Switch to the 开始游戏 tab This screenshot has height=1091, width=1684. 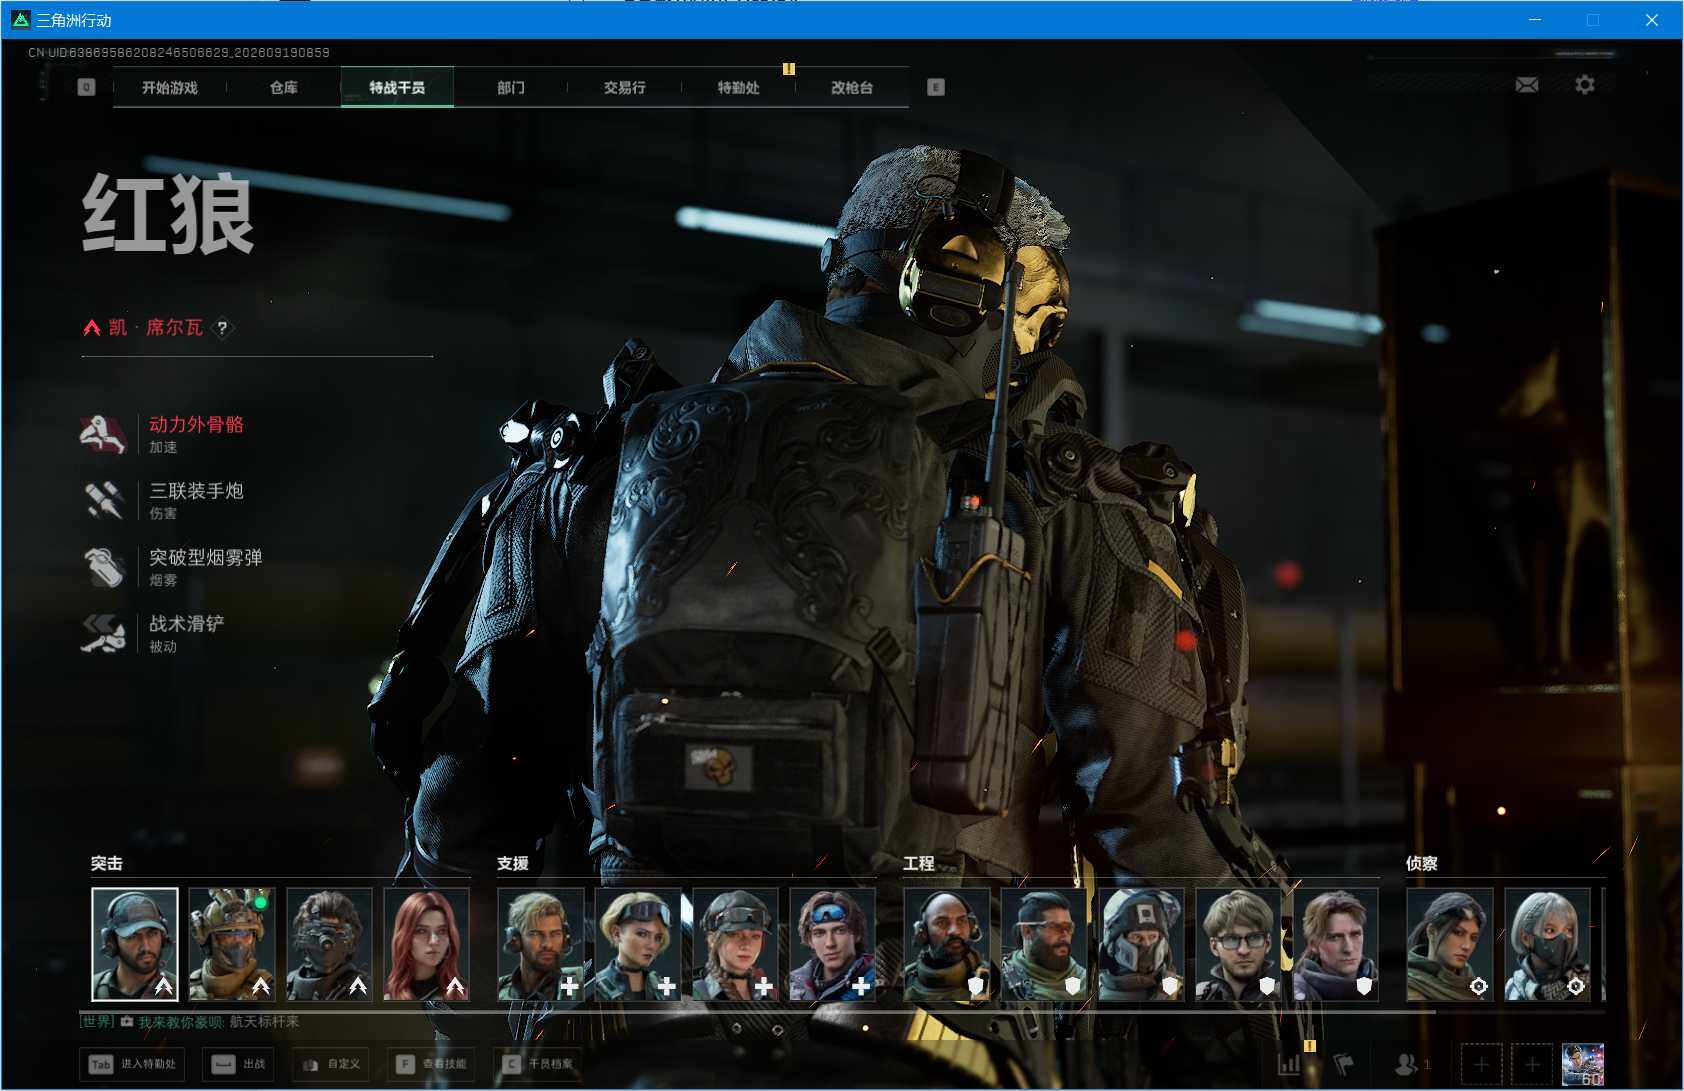170,87
